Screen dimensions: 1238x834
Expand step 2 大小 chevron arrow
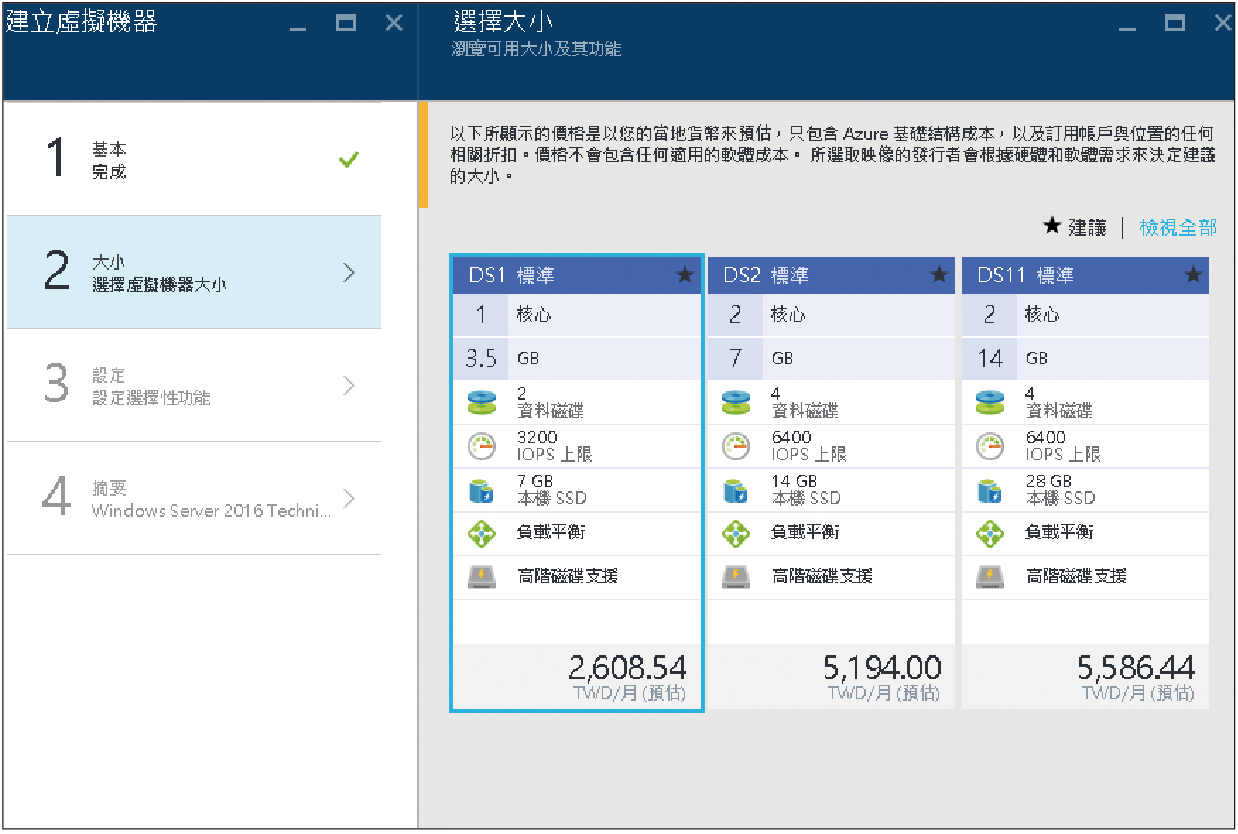[349, 272]
